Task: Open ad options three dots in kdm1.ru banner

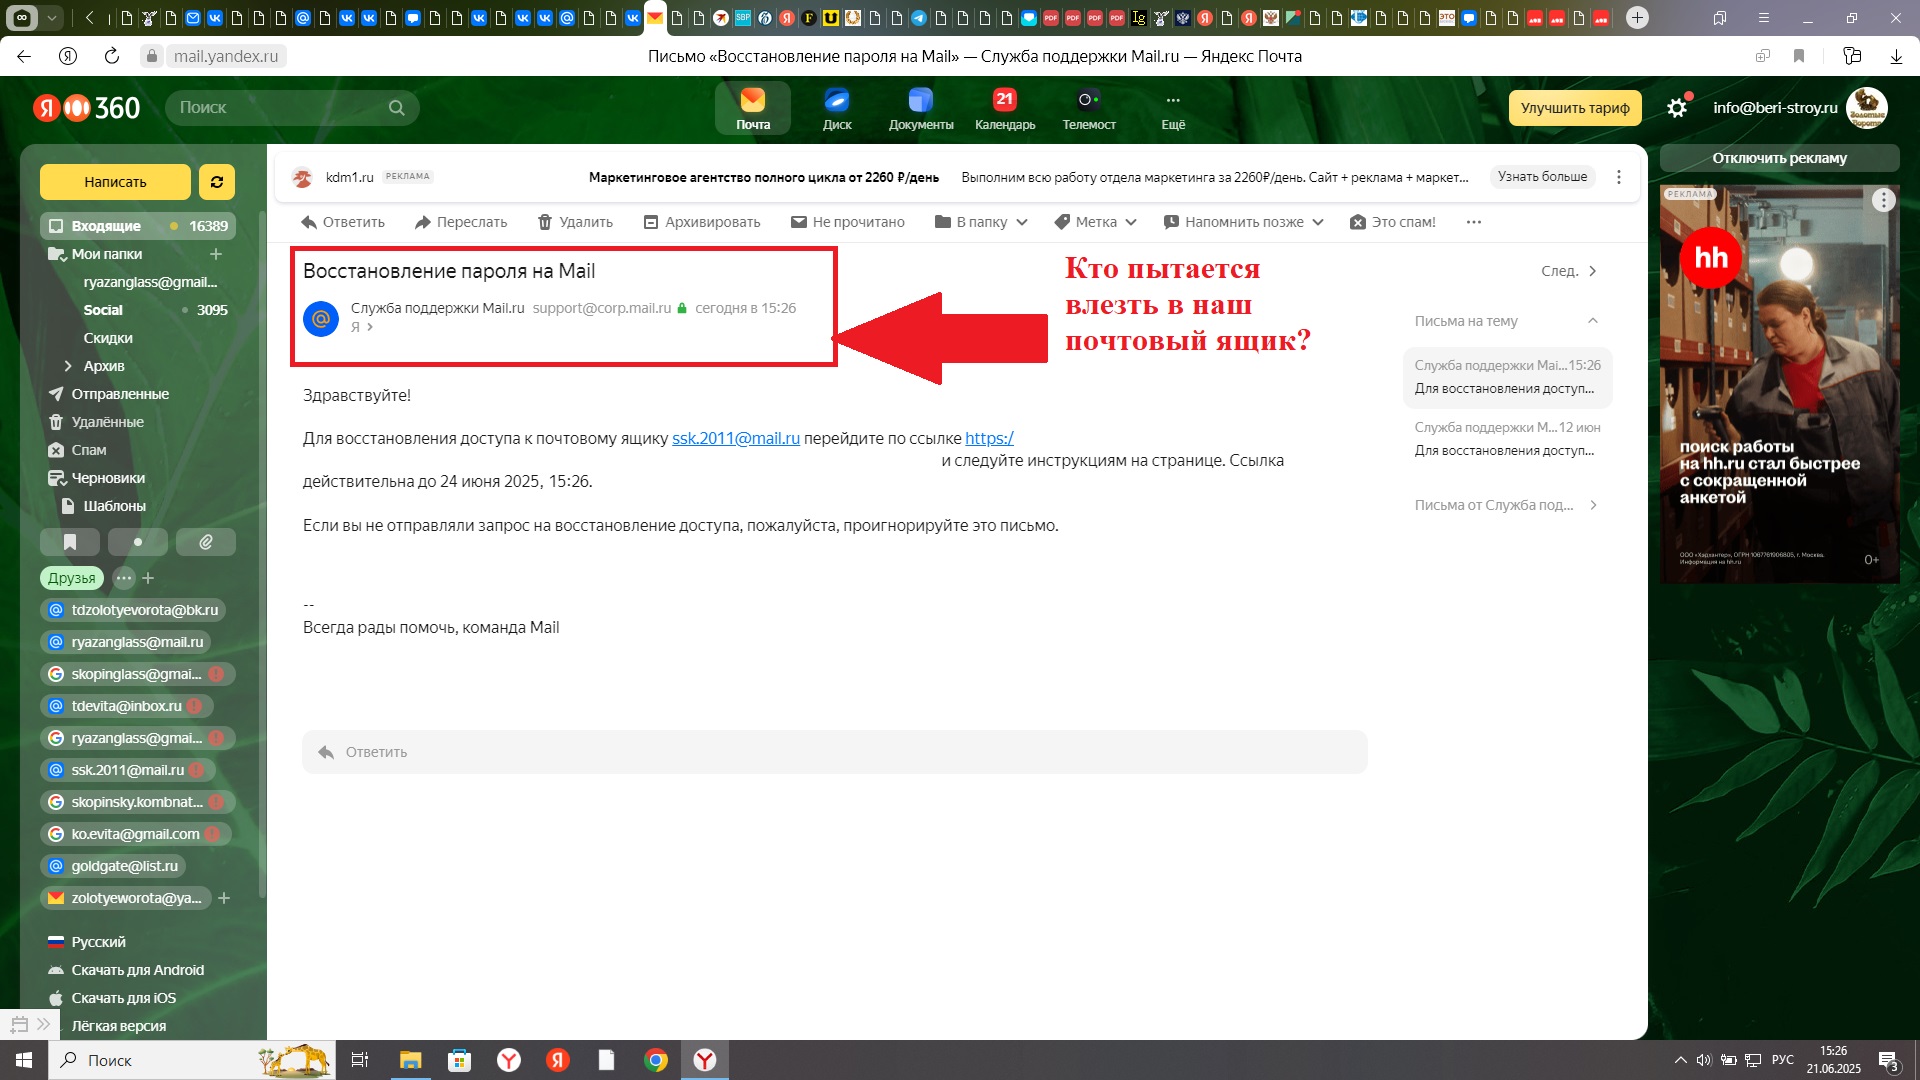Action: [x=1619, y=177]
